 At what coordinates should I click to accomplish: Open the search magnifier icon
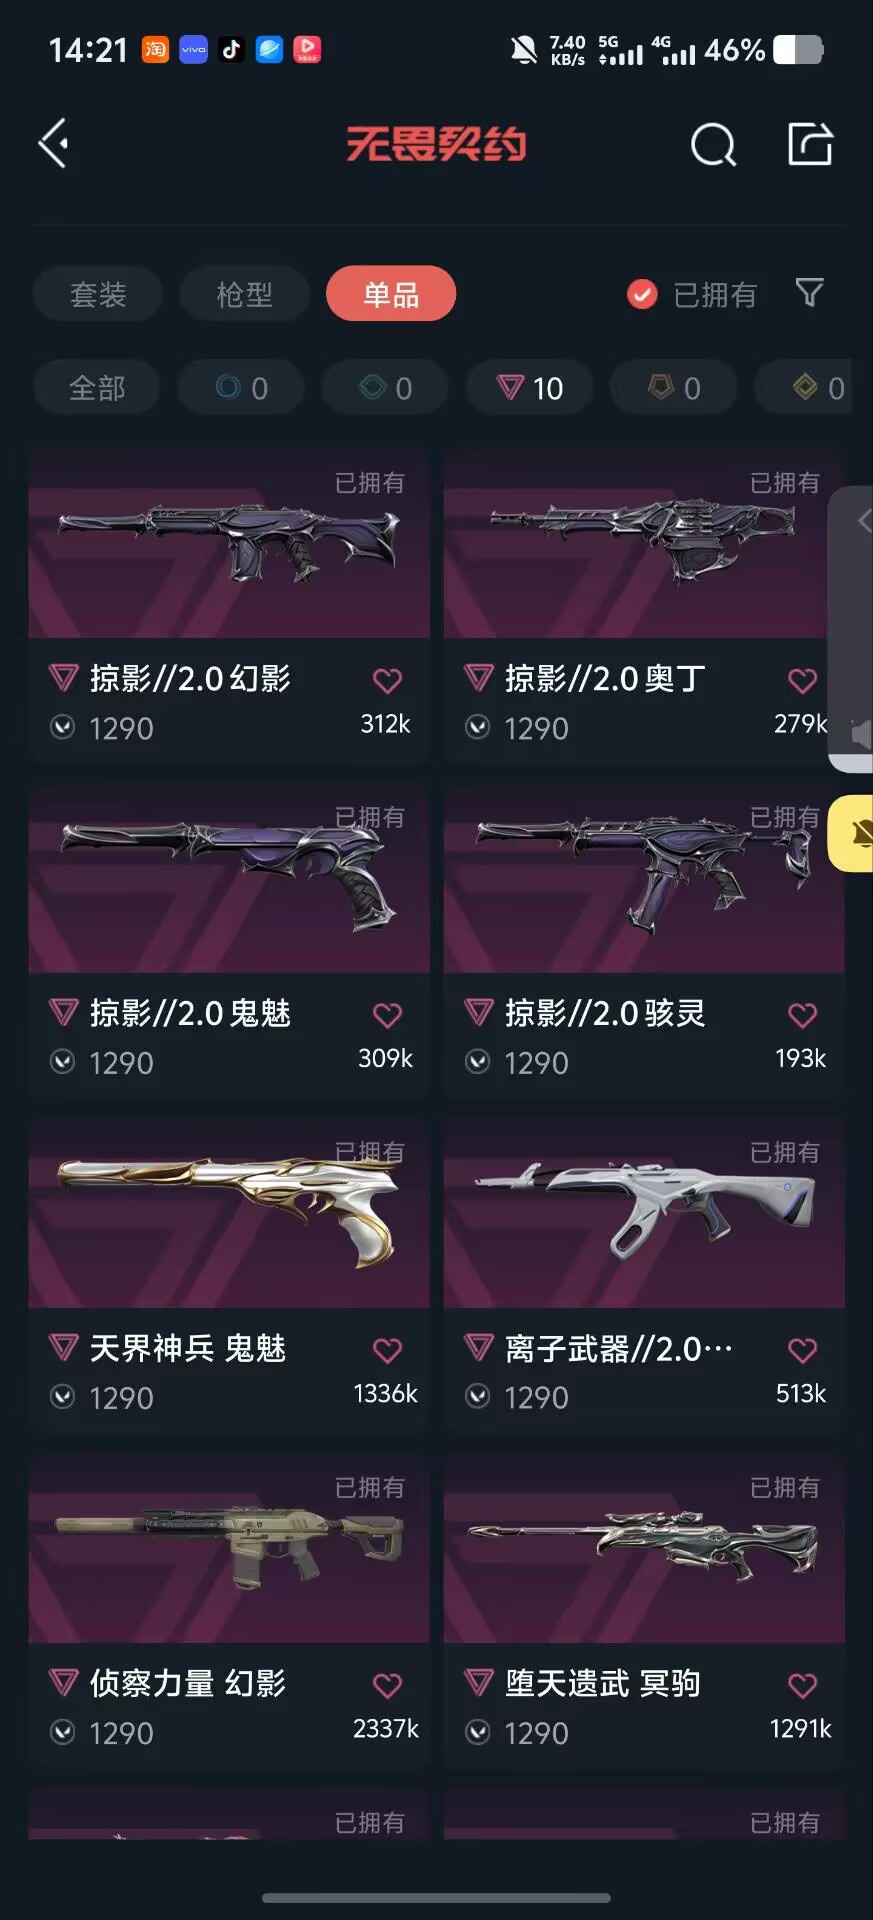713,146
